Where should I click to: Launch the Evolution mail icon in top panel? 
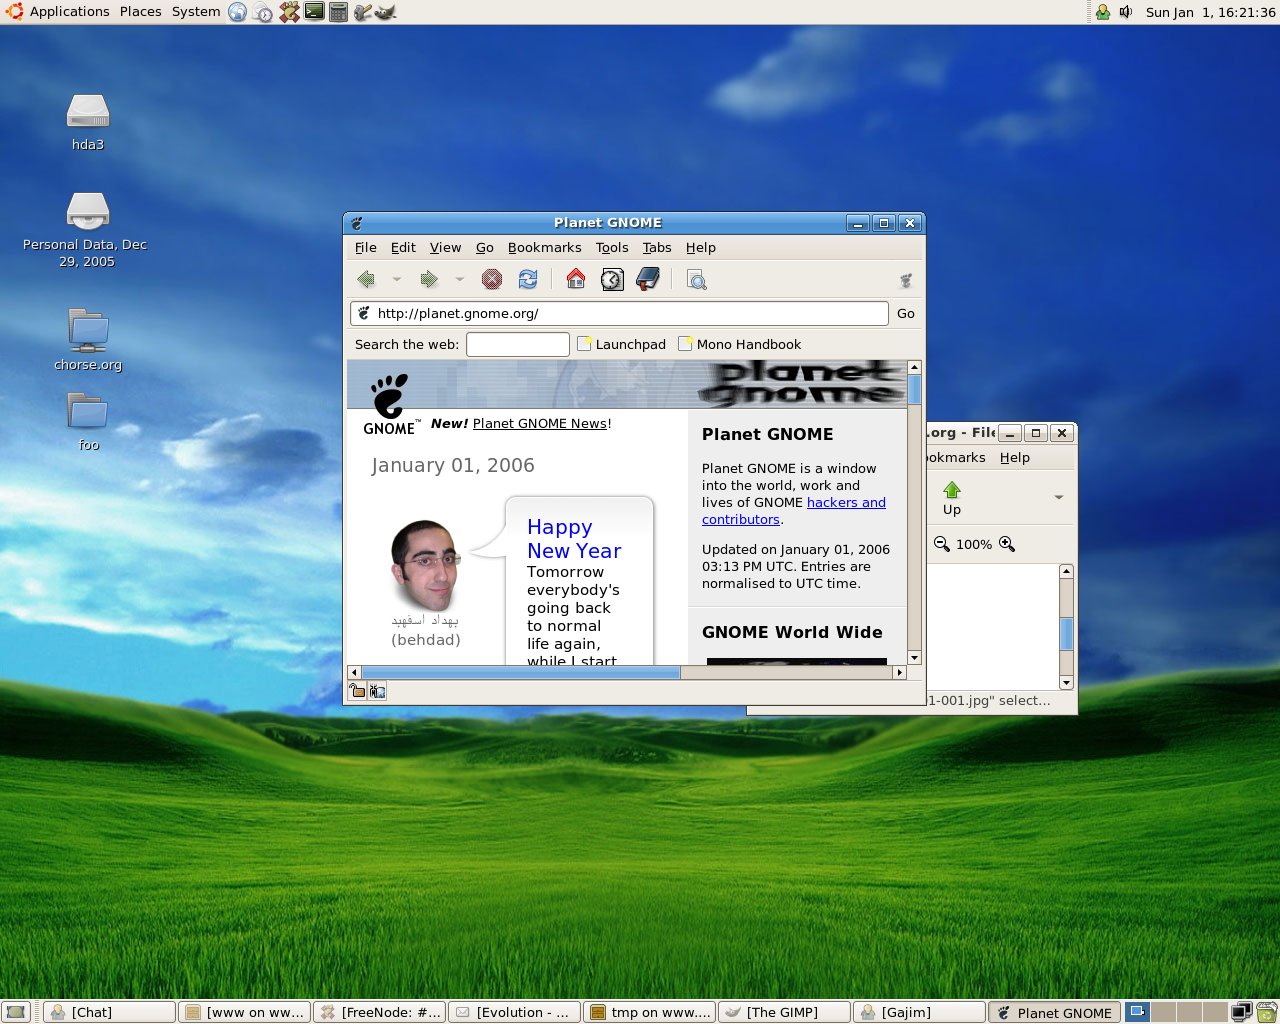(x=263, y=12)
